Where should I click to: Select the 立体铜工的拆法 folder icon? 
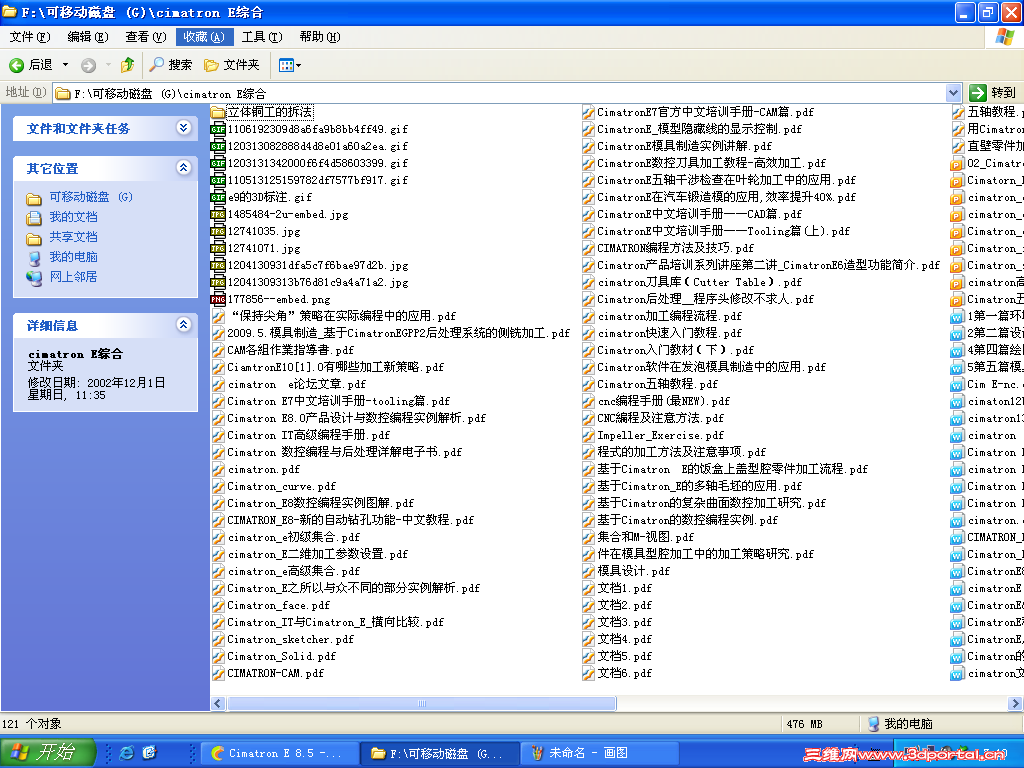217,112
